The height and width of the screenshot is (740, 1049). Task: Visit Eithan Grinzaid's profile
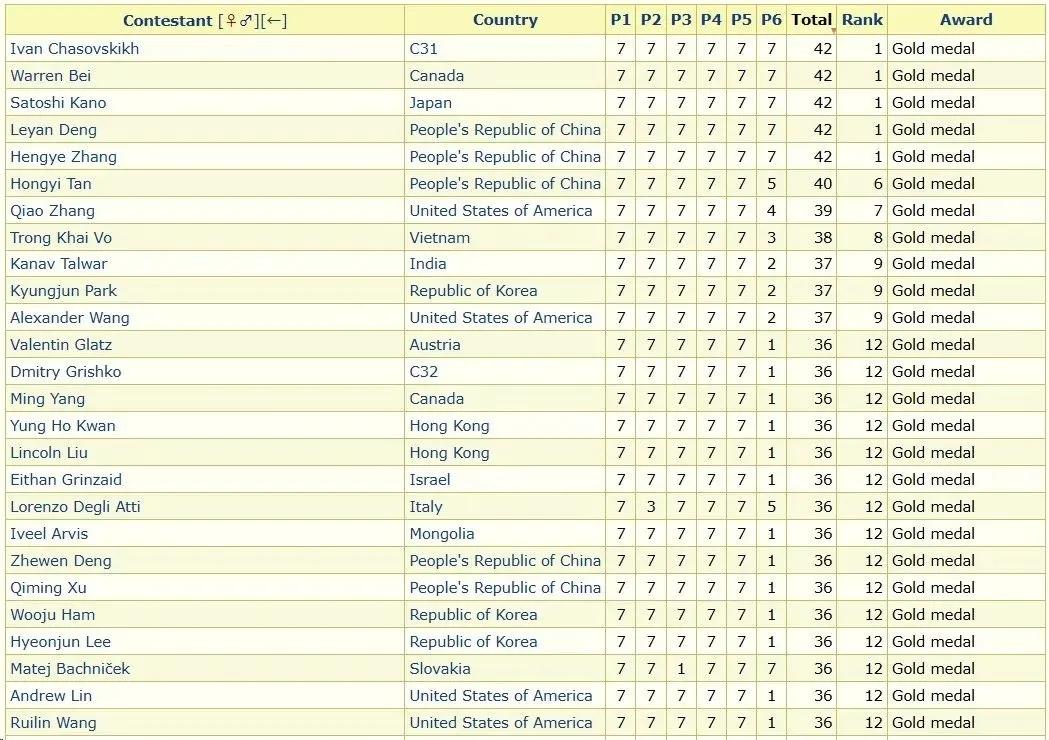tap(66, 480)
